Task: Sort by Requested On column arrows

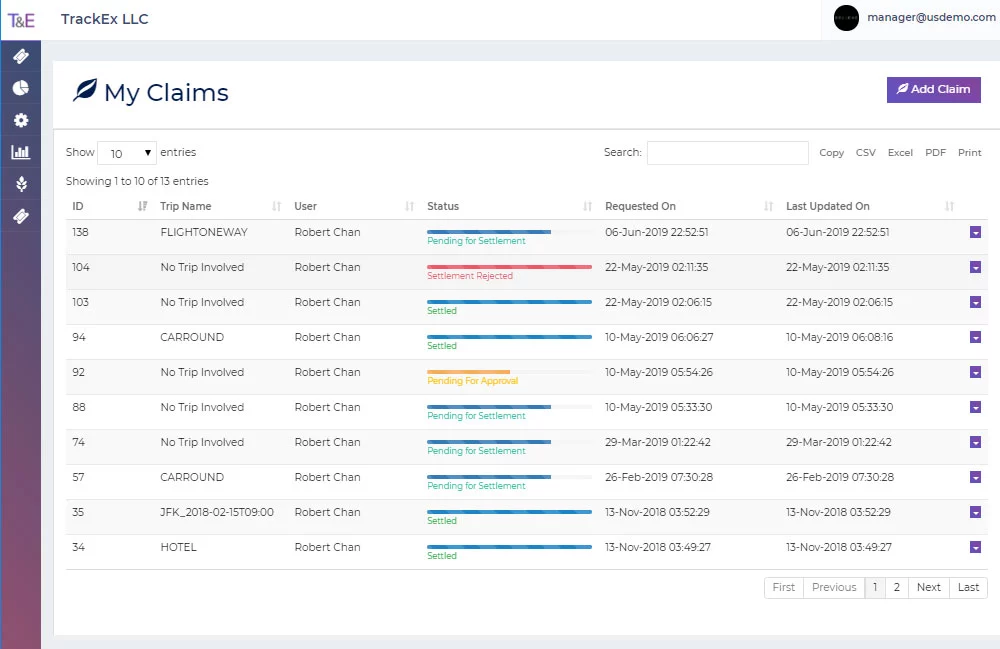Action: pyautogui.click(x=768, y=206)
